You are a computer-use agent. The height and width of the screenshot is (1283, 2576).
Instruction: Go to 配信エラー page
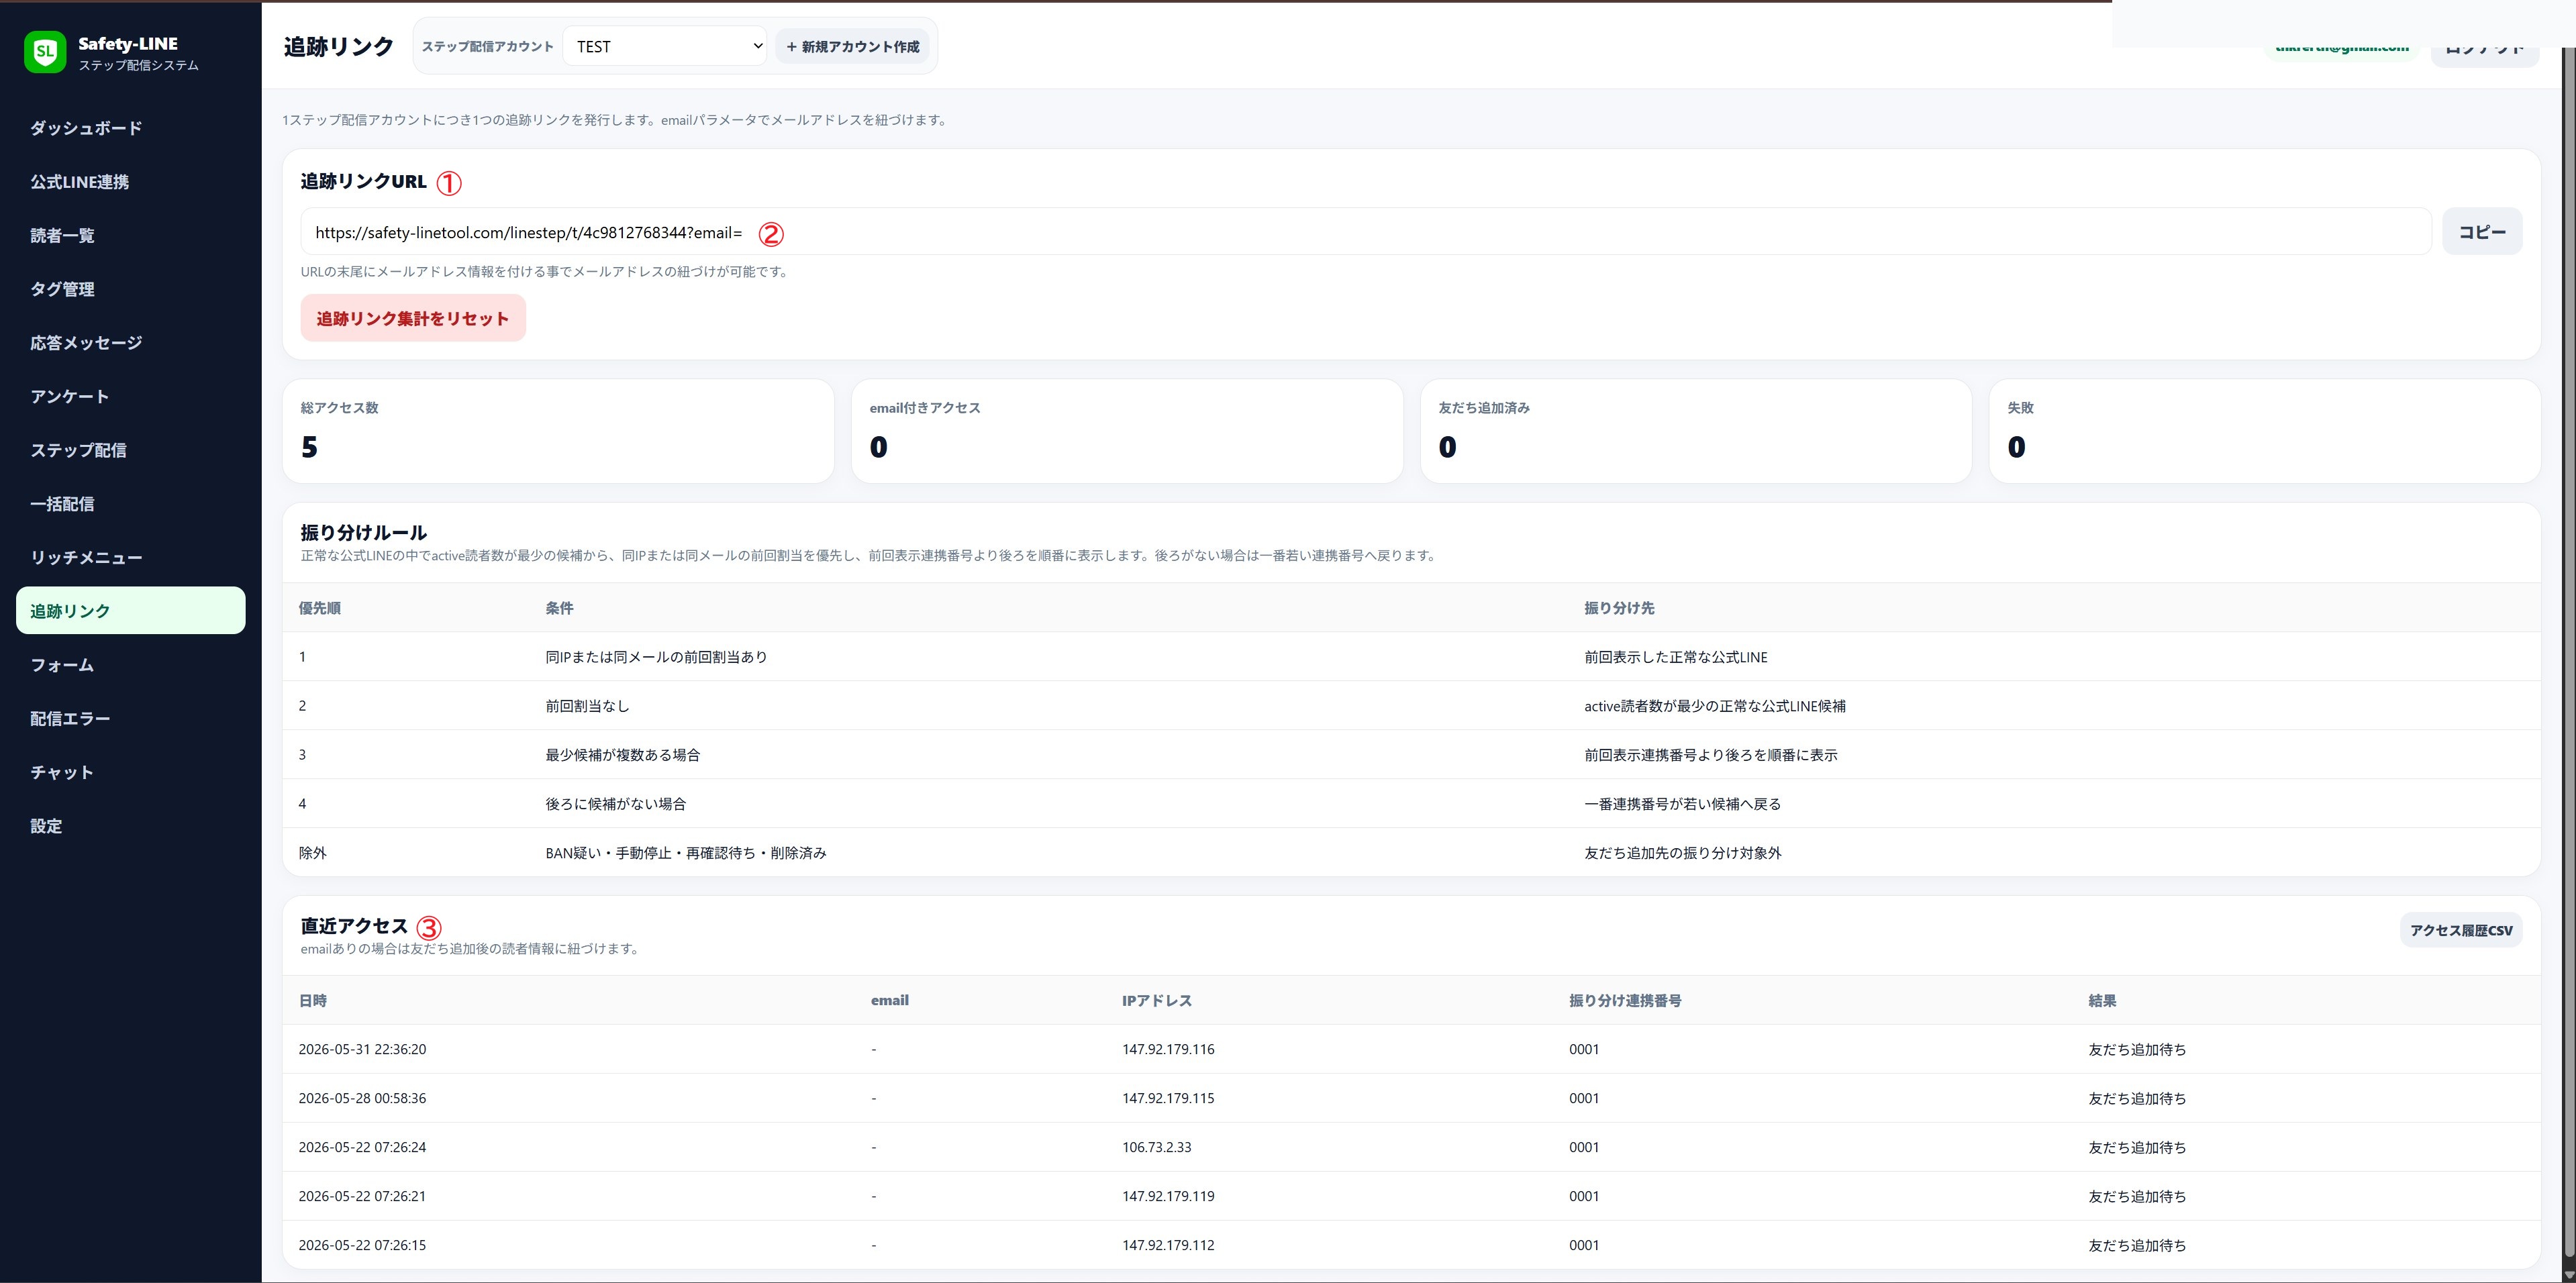pyautogui.click(x=130, y=719)
